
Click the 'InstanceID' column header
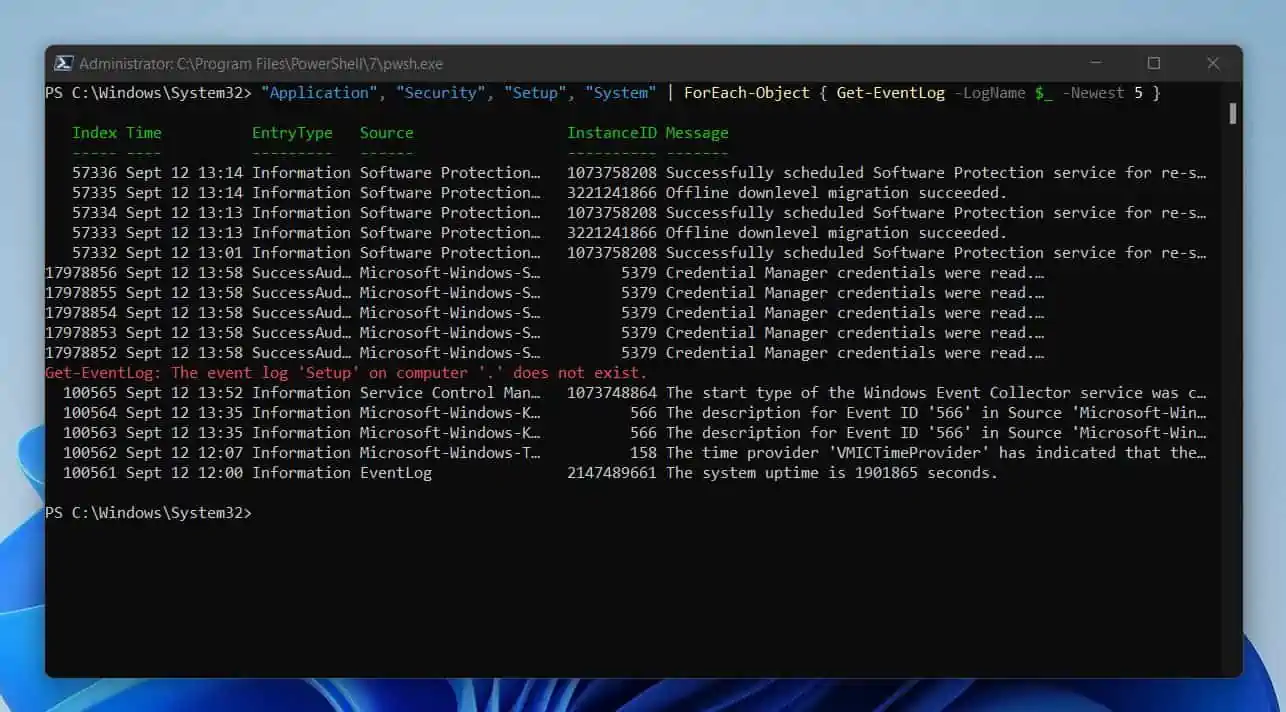(611, 133)
